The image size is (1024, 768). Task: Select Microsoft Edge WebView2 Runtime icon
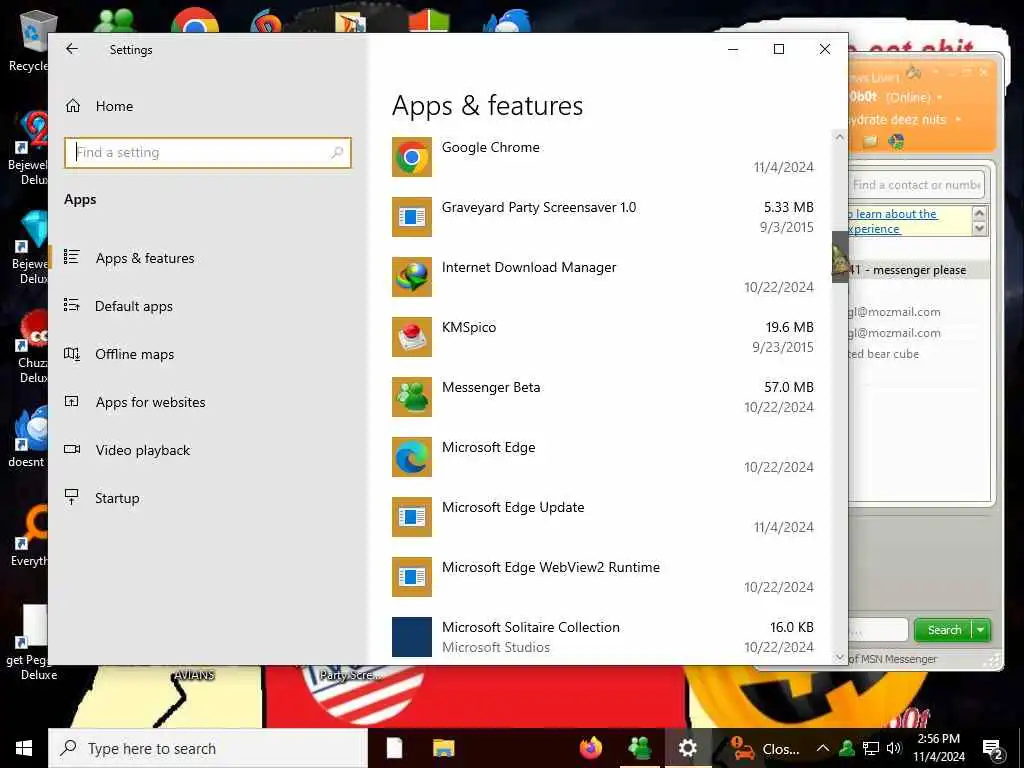411,577
